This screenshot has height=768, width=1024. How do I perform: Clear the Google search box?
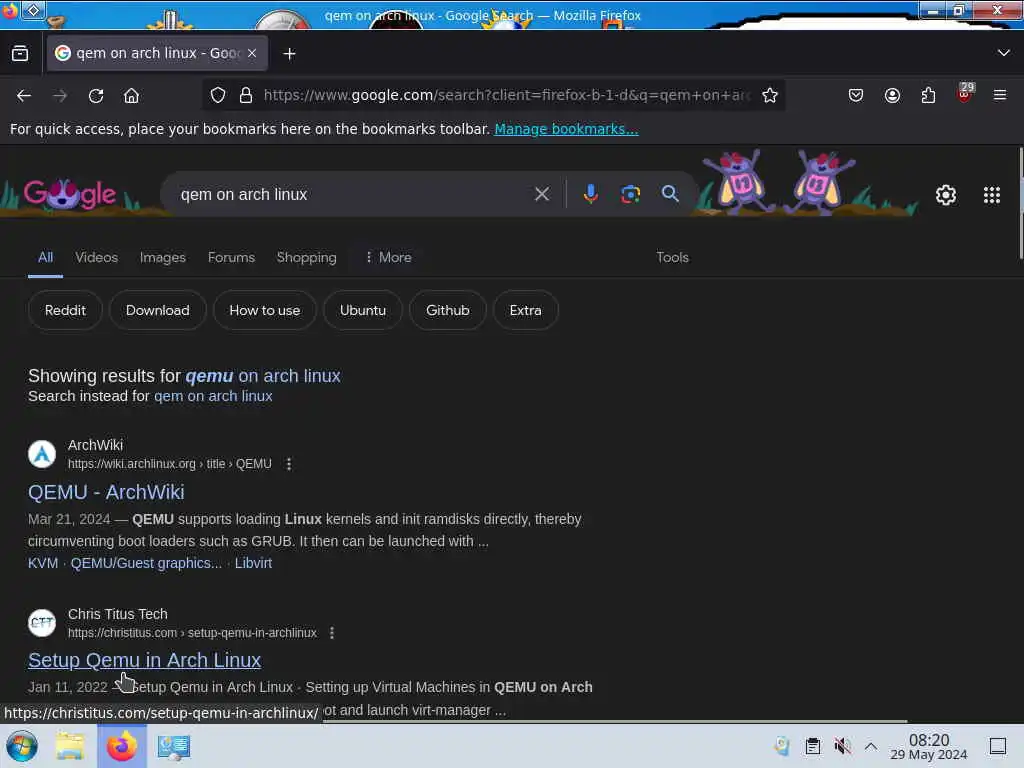pyautogui.click(x=541, y=194)
